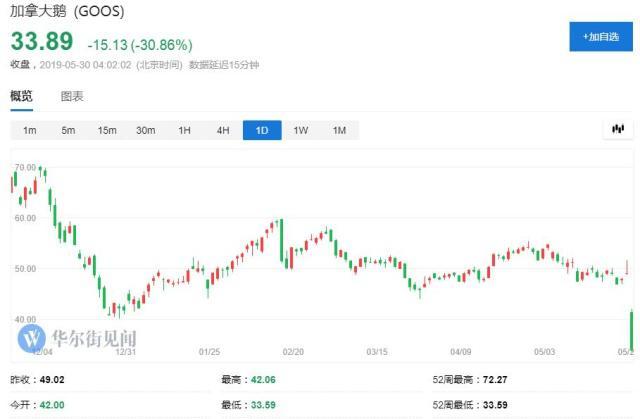The image size is (640, 419).
Task: Click the 70.00 price axis label
Action: 25,167
